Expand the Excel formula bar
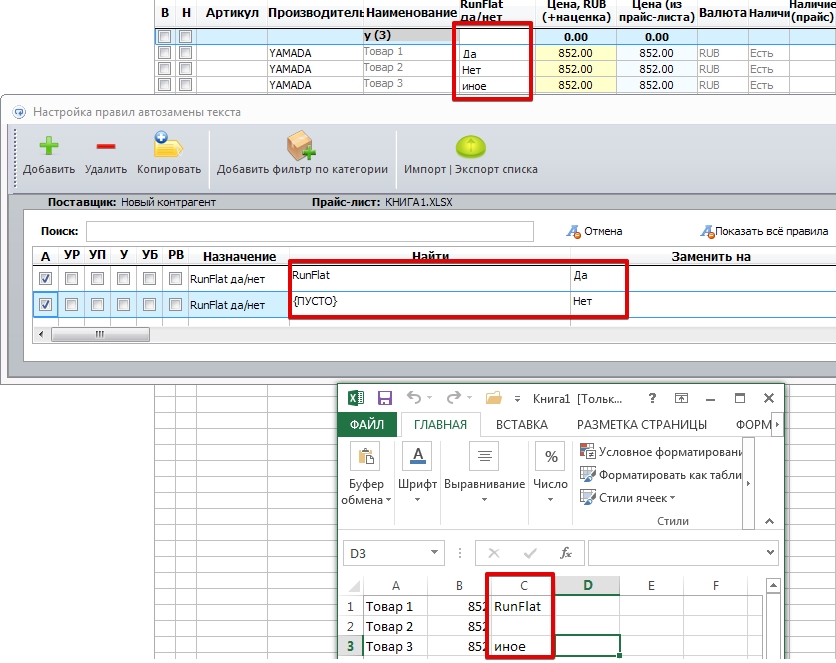The width and height of the screenshot is (836, 663). click(x=770, y=553)
